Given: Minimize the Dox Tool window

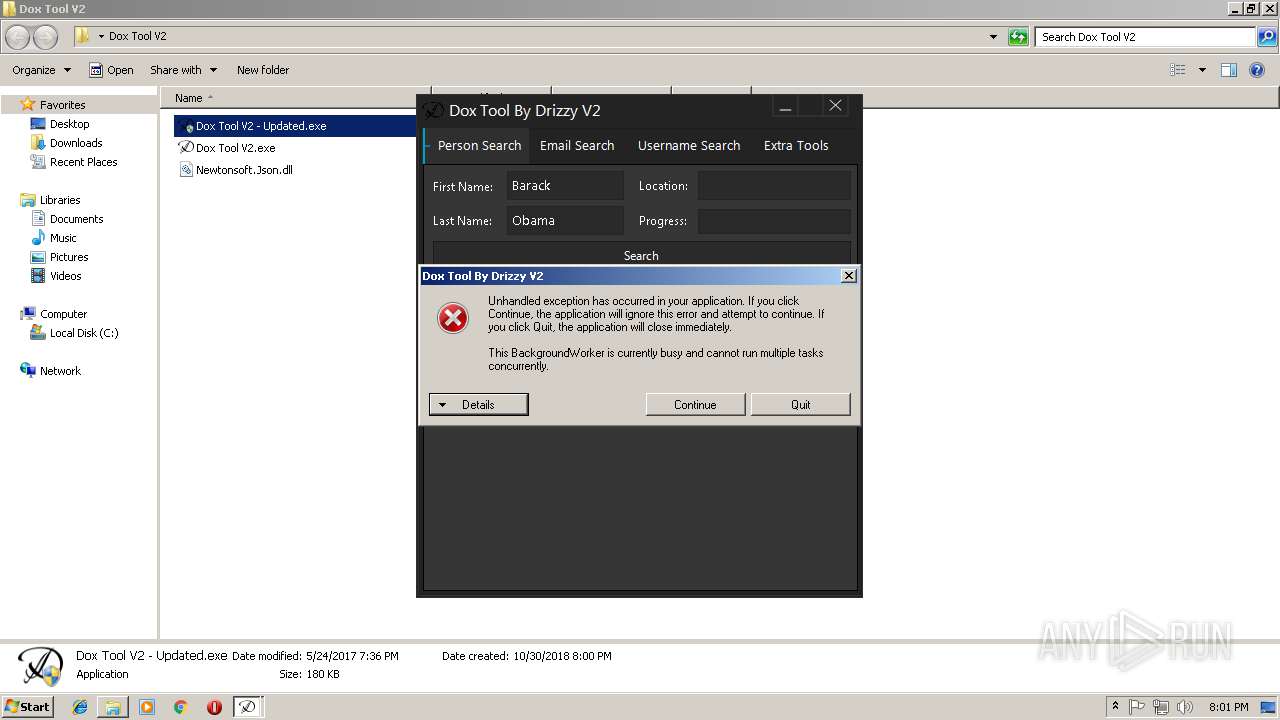Looking at the screenshot, I should pyautogui.click(x=786, y=107).
